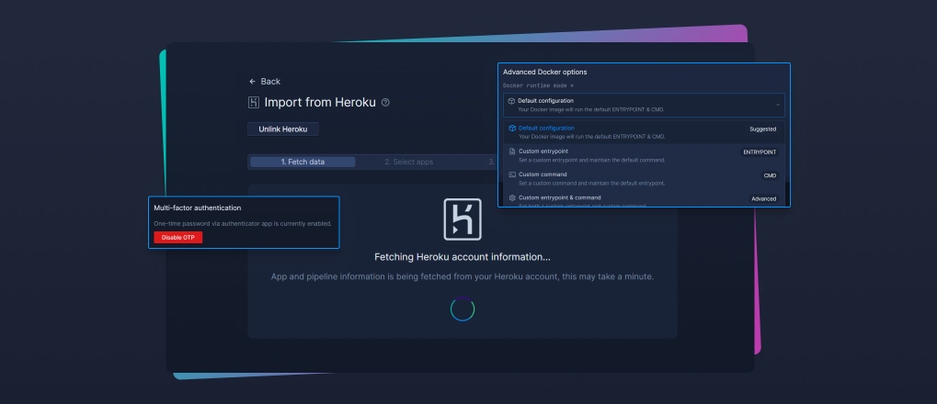Click the Disable OTP button

click(178, 237)
